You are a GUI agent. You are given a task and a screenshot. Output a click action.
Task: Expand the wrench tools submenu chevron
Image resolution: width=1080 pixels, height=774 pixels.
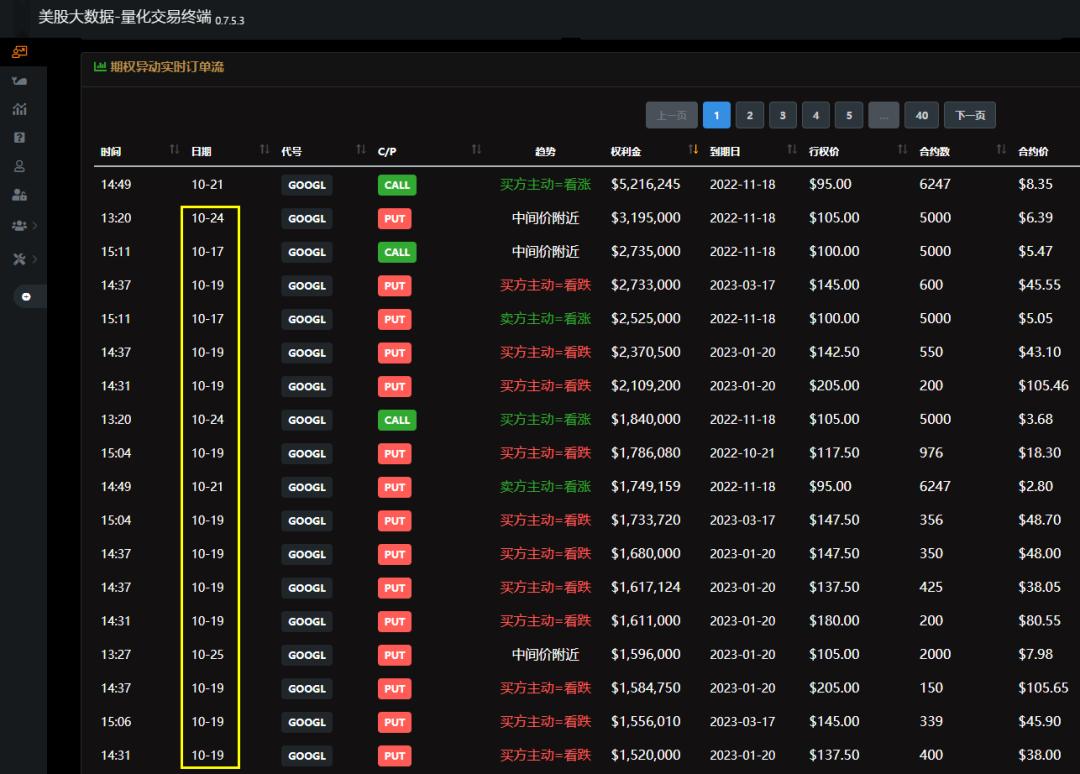pyautogui.click(x=35, y=259)
